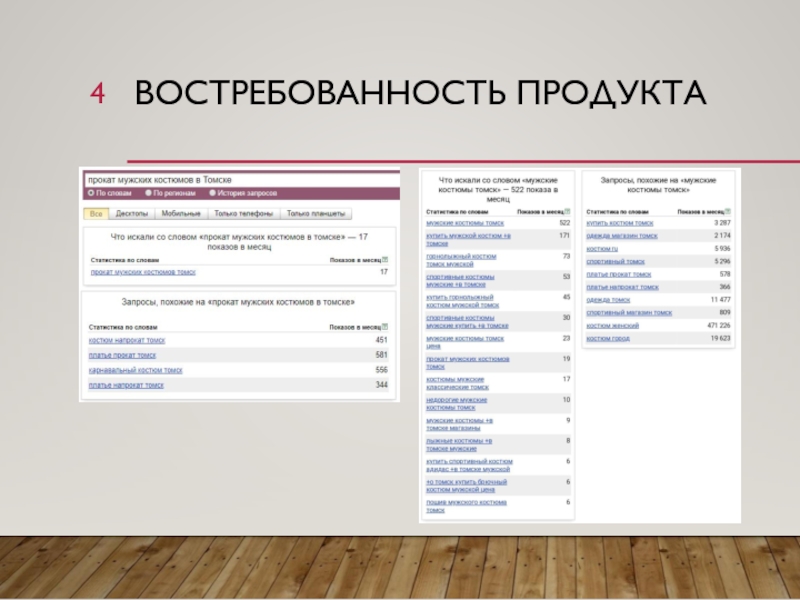The width and height of the screenshot is (800, 600).
Task: Open the «Мобильные» tab
Action: [181, 213]
